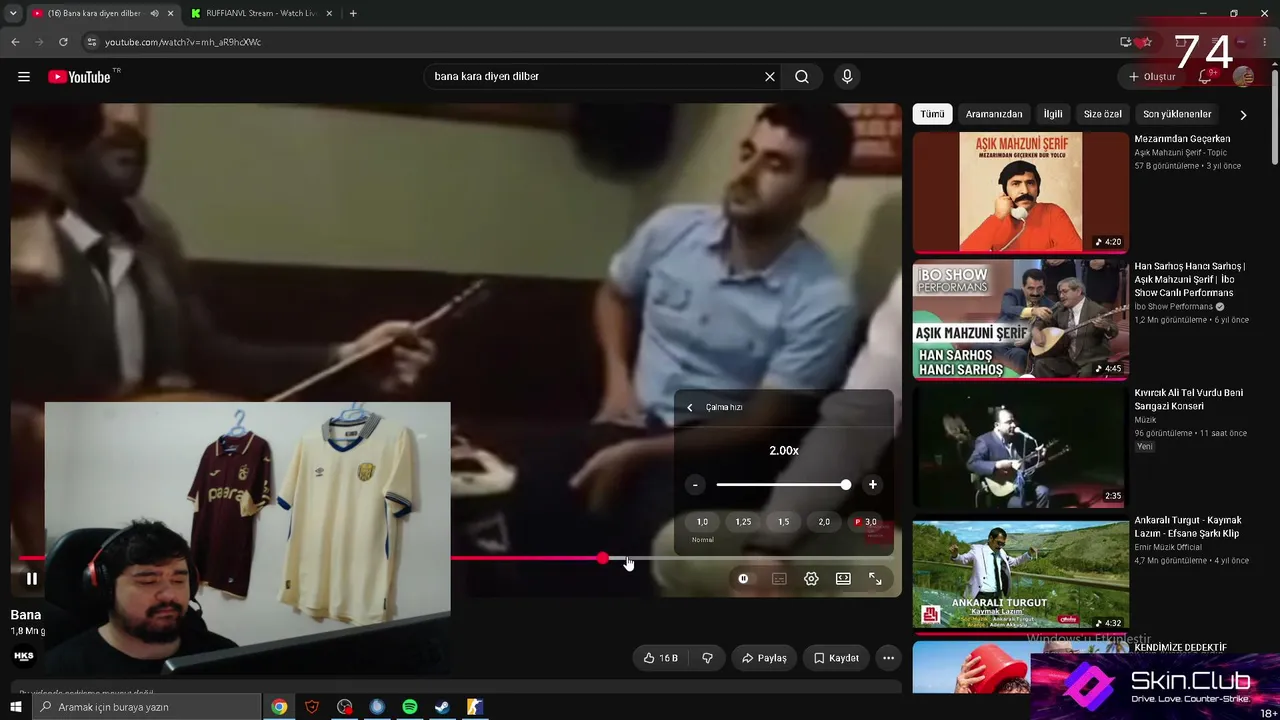Choose the premium 3,0 speed preset
This screenshot has height=720, width=1280.
[866, 522]
